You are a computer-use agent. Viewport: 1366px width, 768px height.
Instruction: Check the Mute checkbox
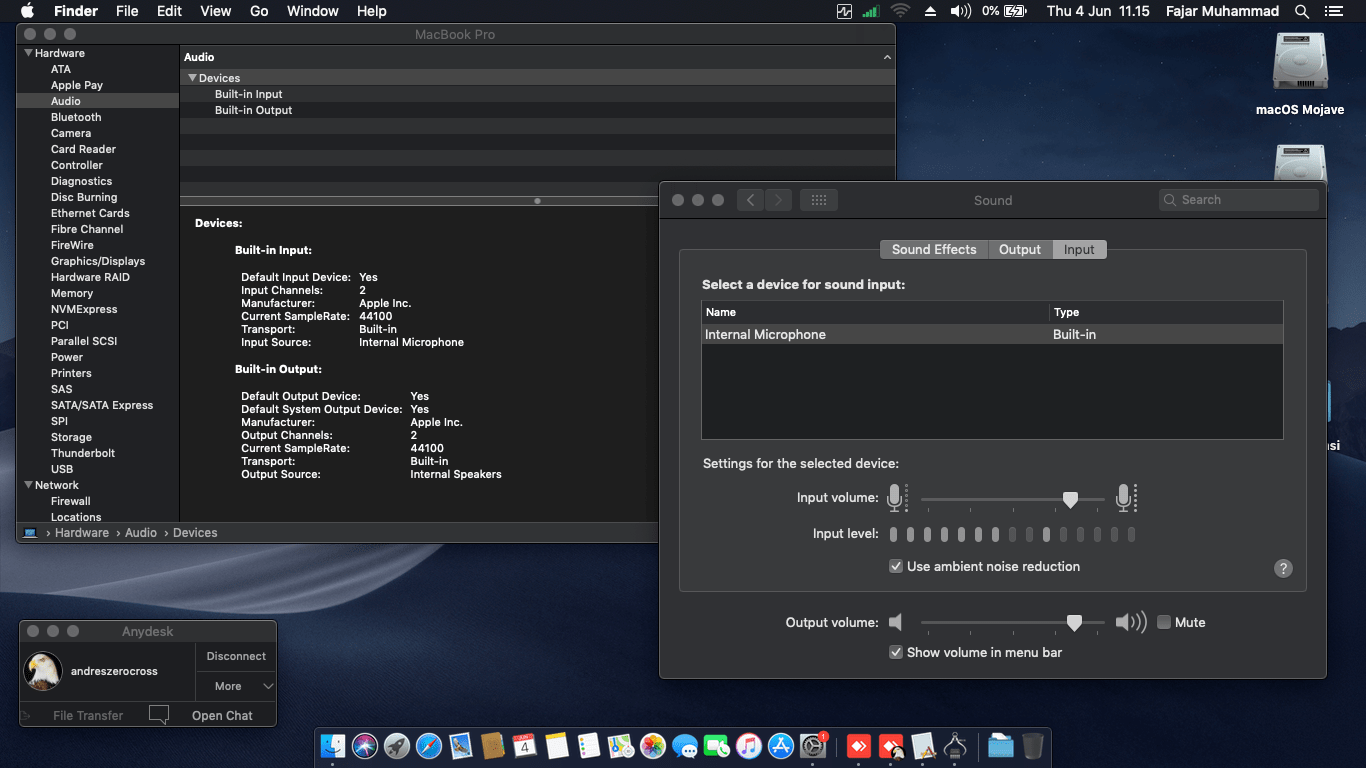[1164, 622]
